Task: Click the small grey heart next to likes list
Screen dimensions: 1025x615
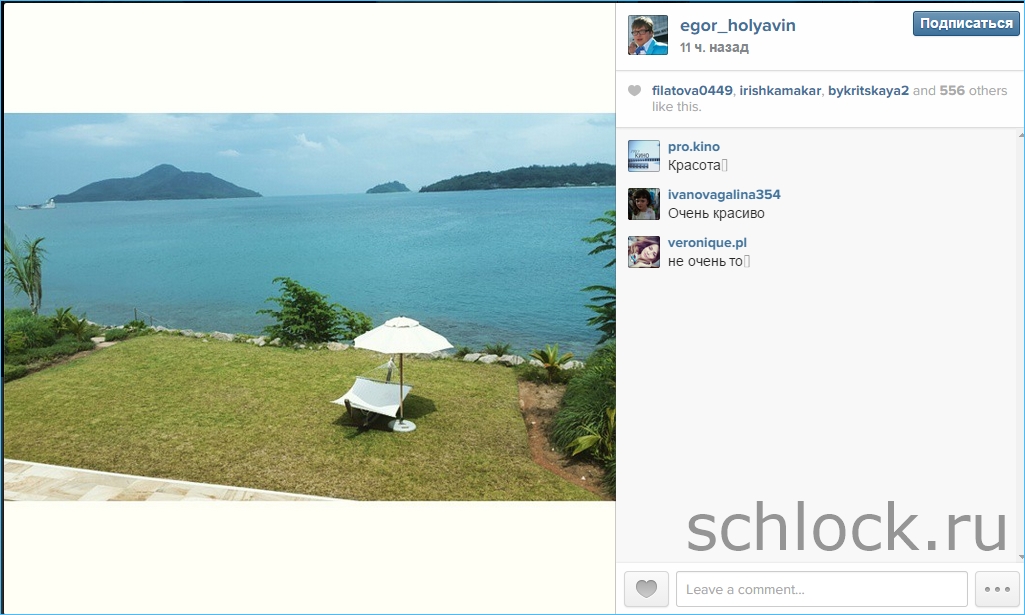Action: [634, 91]
